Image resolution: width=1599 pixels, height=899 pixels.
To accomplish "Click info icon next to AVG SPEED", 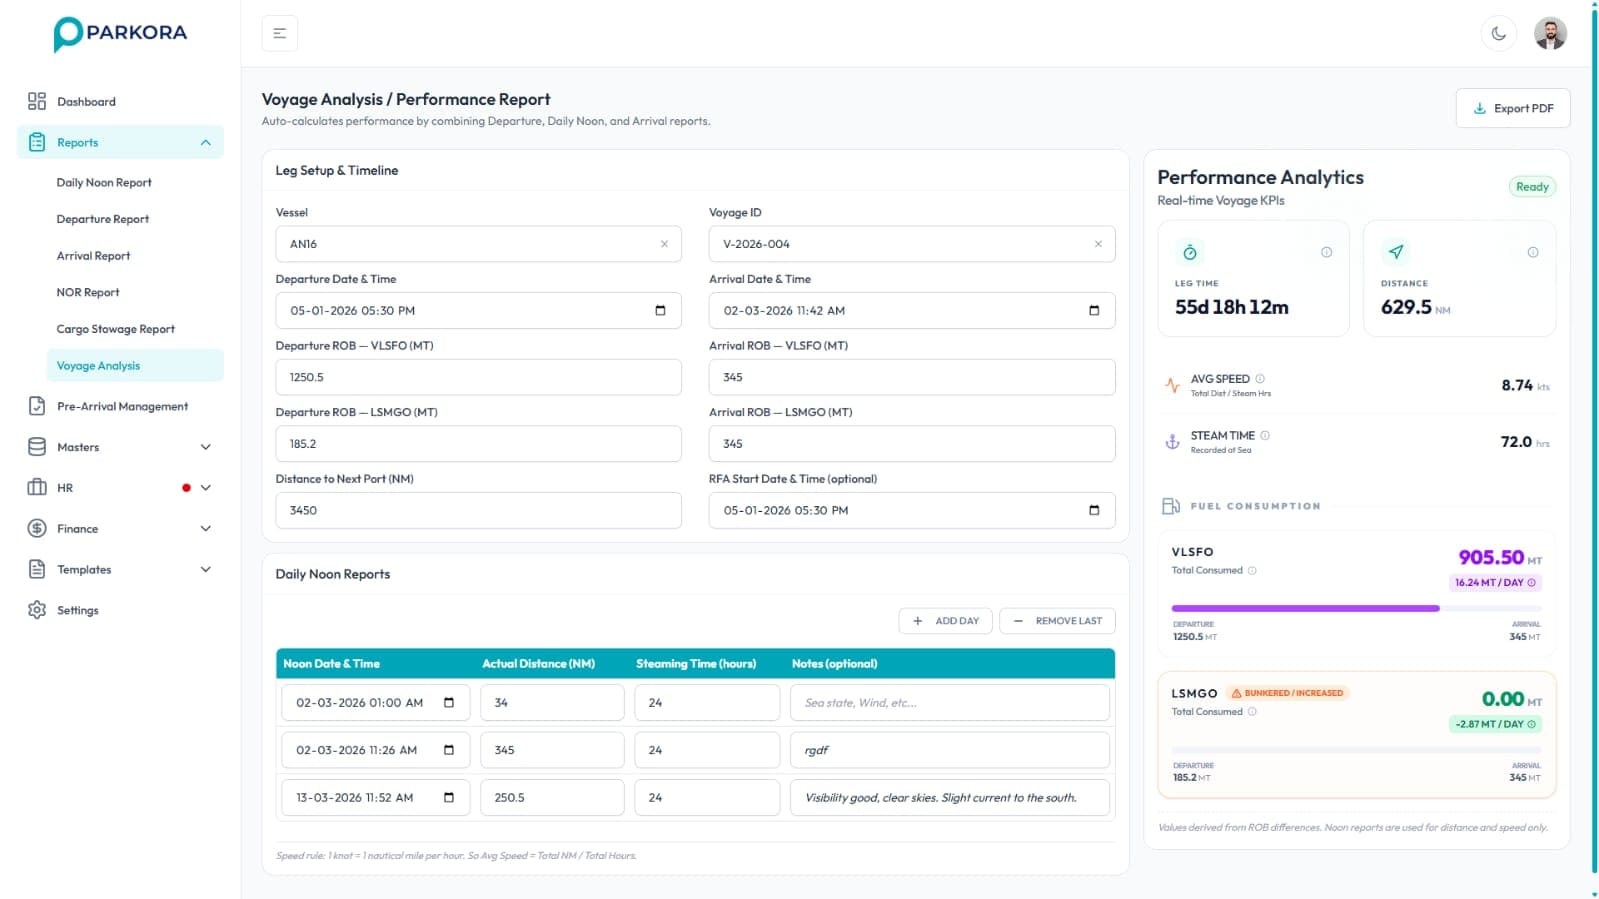I will click(x=1260, y=379).
